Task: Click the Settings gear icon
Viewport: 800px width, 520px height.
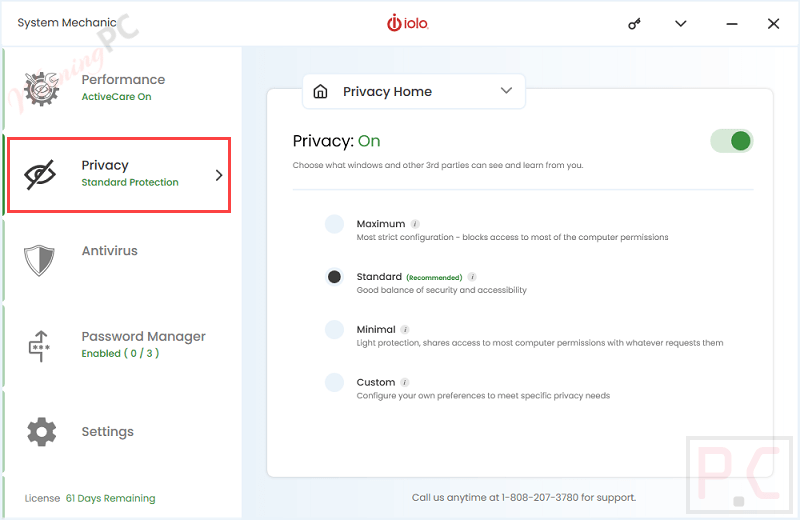Action: click(41, 432)
